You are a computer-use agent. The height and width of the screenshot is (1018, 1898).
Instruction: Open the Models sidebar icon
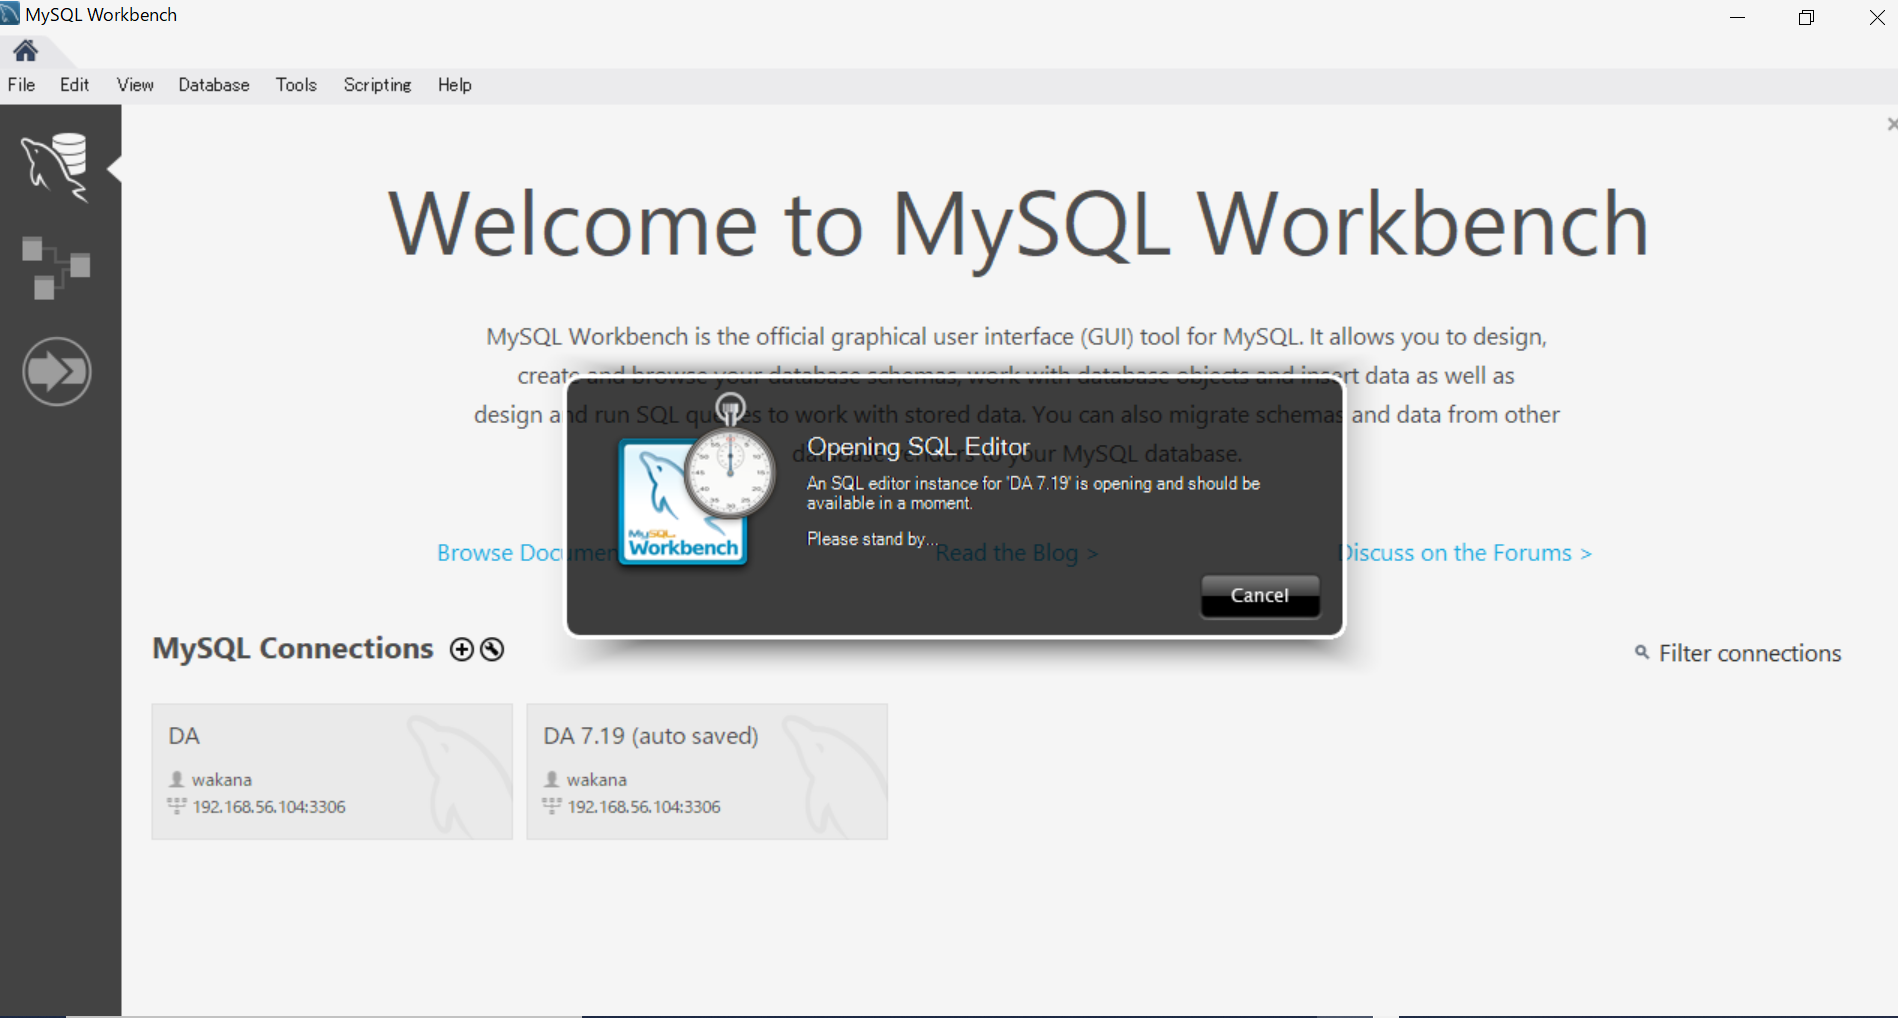point(56,268)
